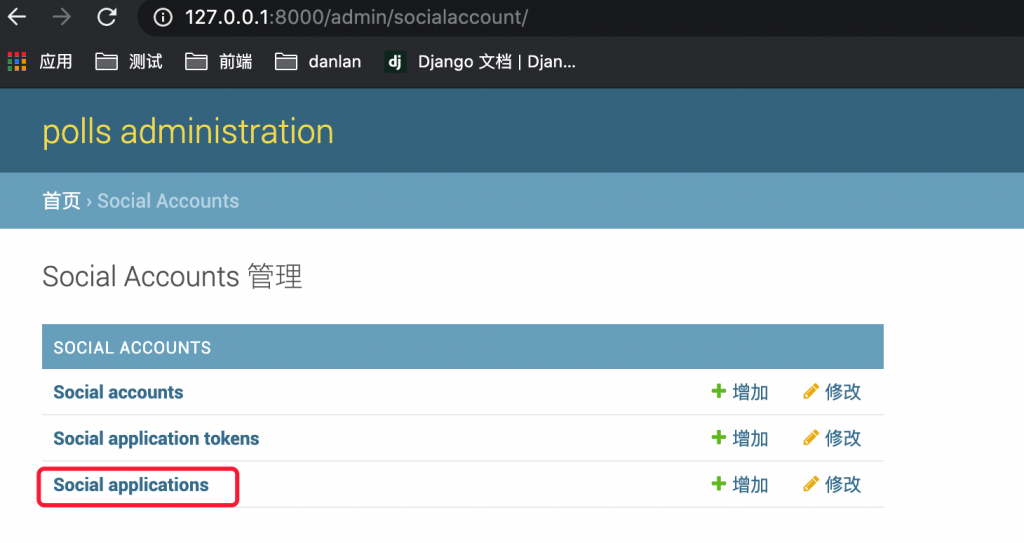Click the pencil icon for Social applications
The height and width of the screenshot is (543, 1024).
[x=811, y=484]
